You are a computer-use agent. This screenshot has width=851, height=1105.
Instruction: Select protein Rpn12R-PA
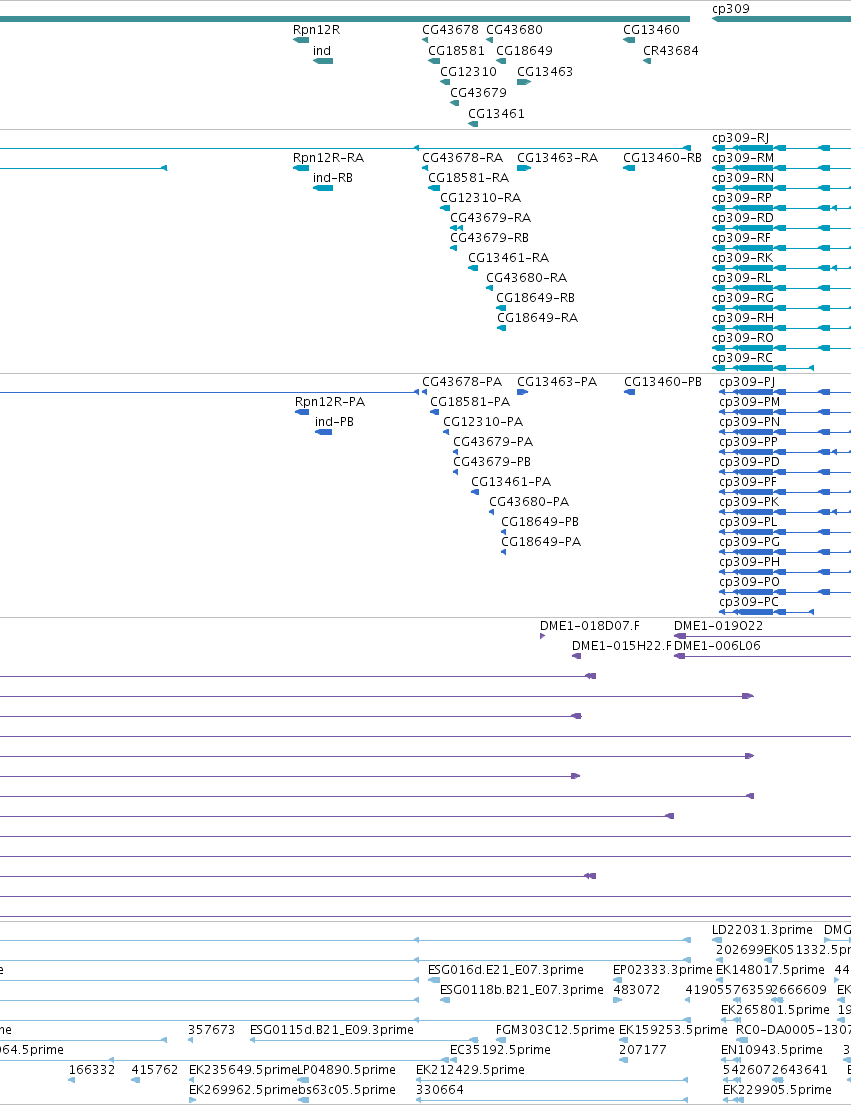click(x=302, y=412)
